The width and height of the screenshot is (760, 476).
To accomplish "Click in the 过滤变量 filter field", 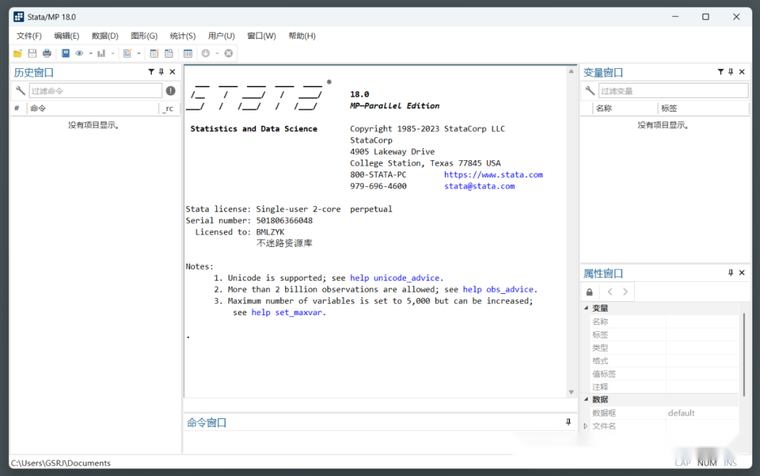I will pos(673,91).
